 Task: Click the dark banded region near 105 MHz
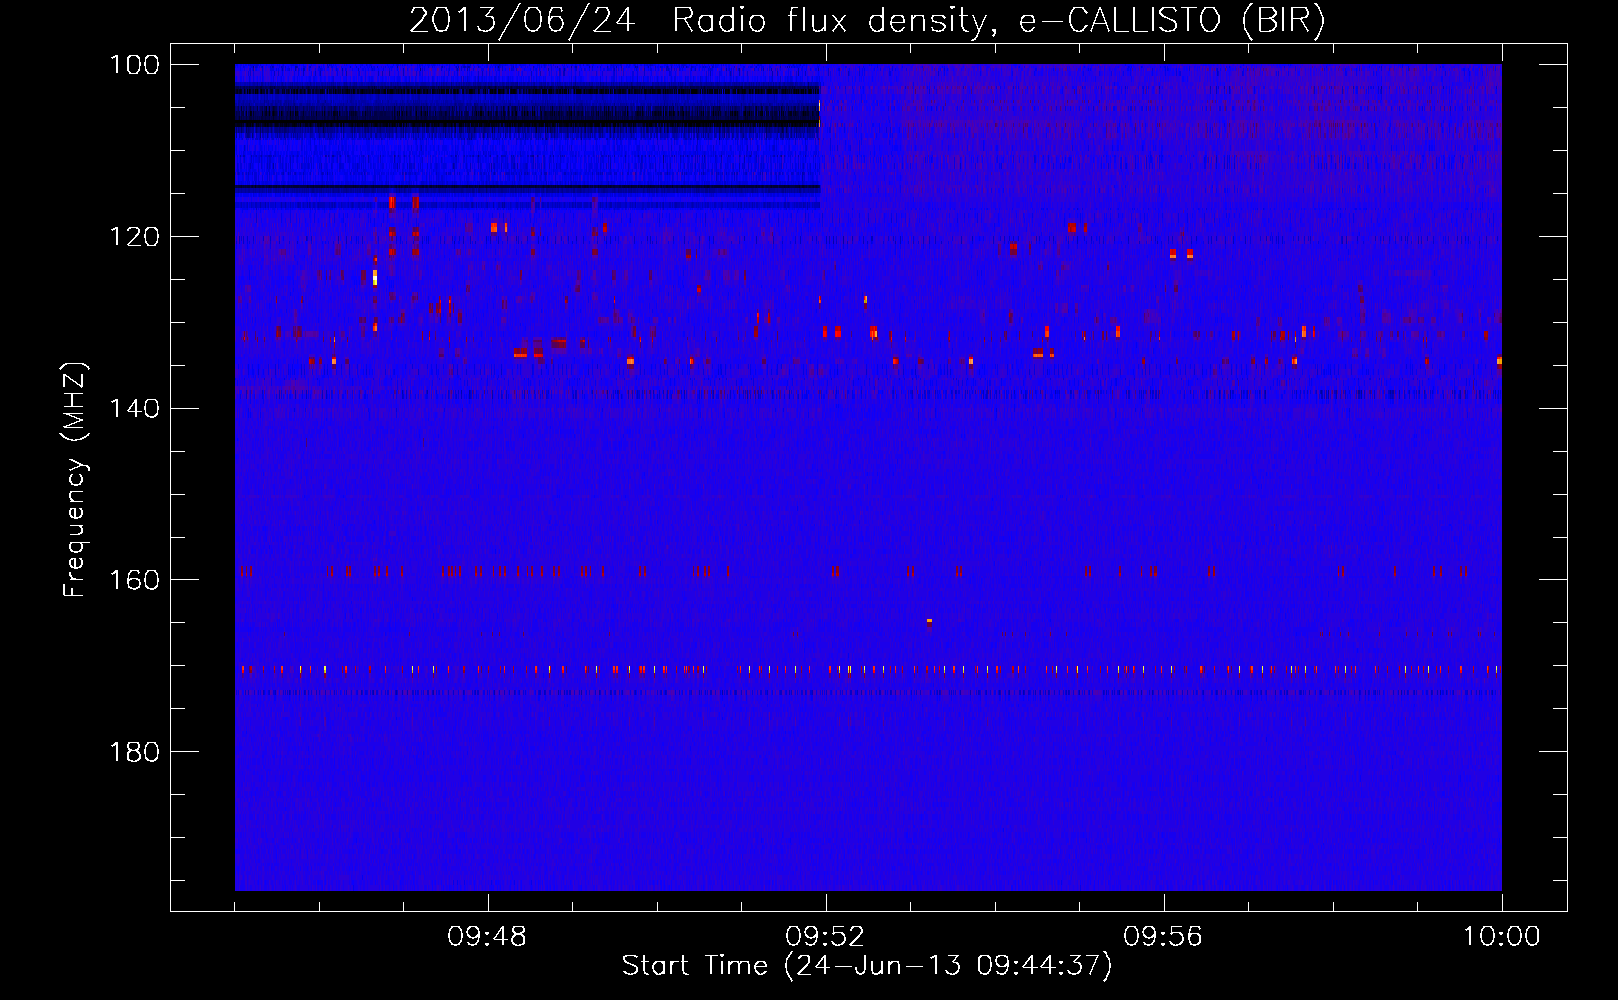pyautogui.click(x=527, y=105)
